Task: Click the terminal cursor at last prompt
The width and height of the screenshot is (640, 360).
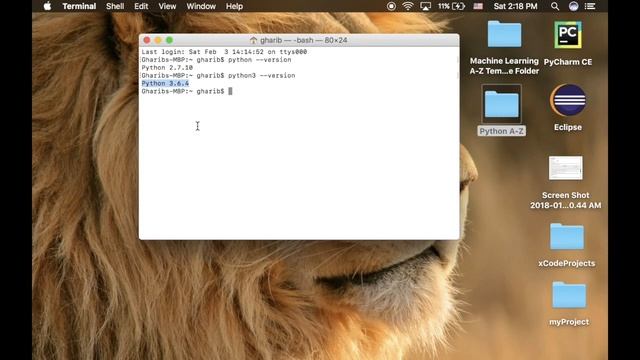Action: (x=230, y=91)
